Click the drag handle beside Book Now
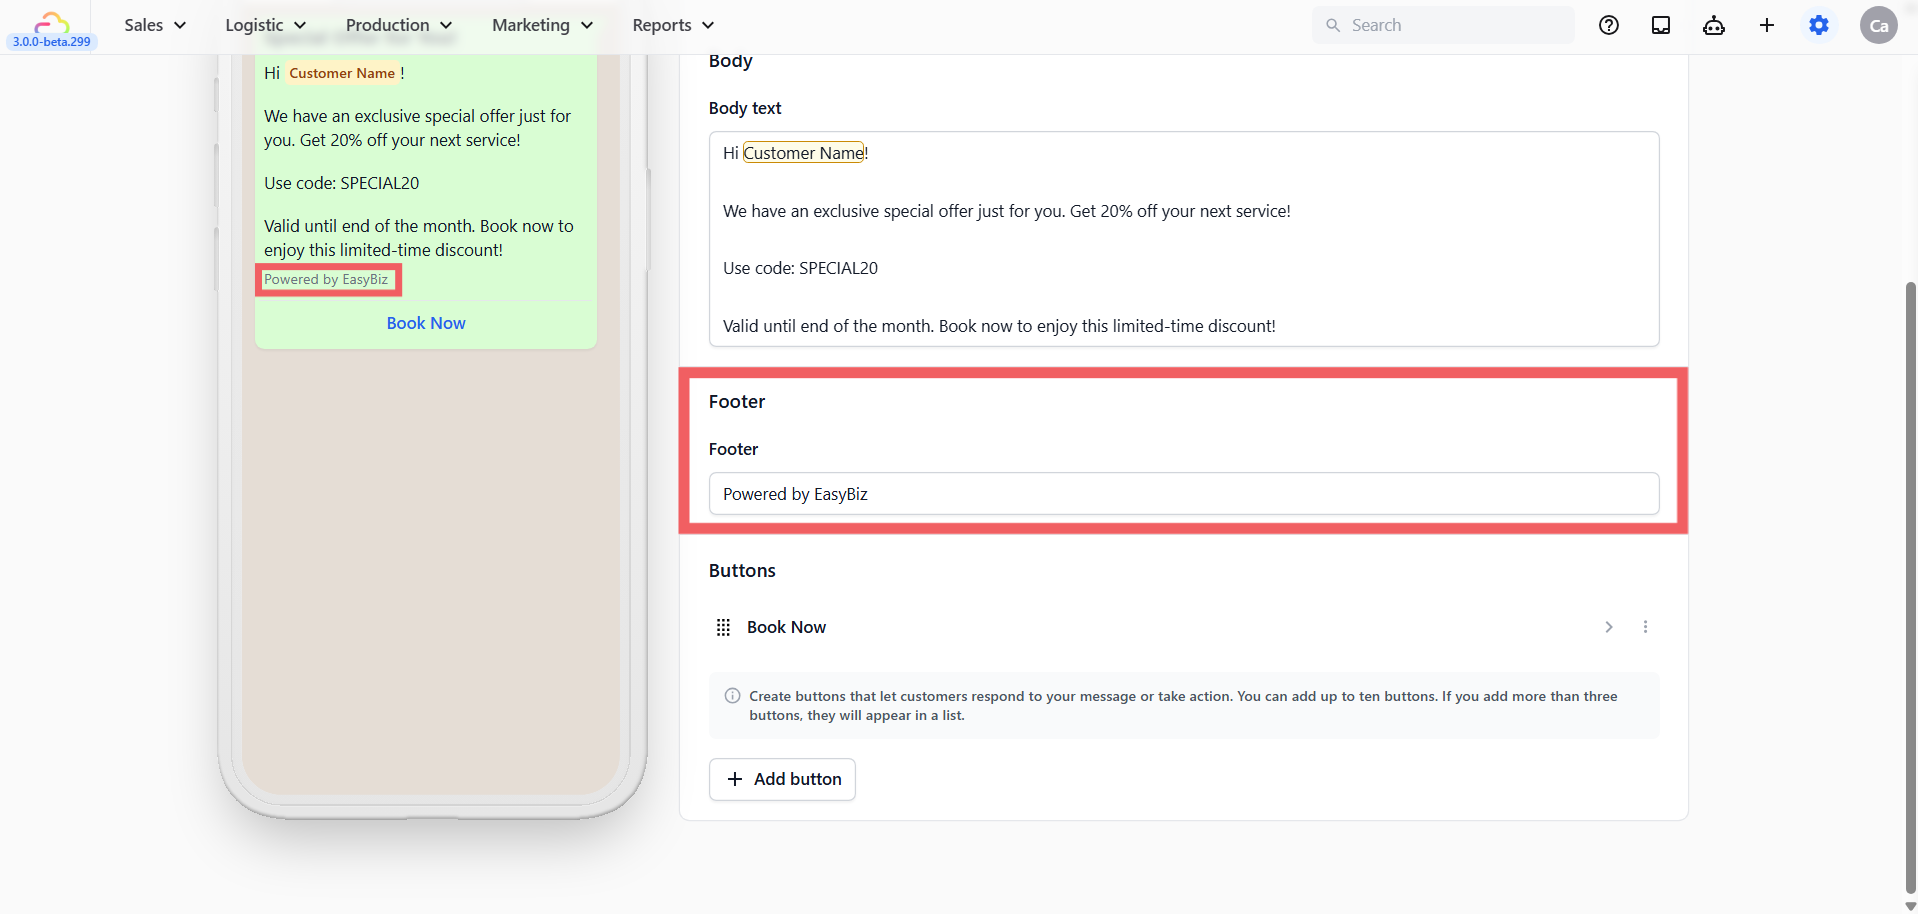This screenshot has width=1919, height=915. pos(723,627)
